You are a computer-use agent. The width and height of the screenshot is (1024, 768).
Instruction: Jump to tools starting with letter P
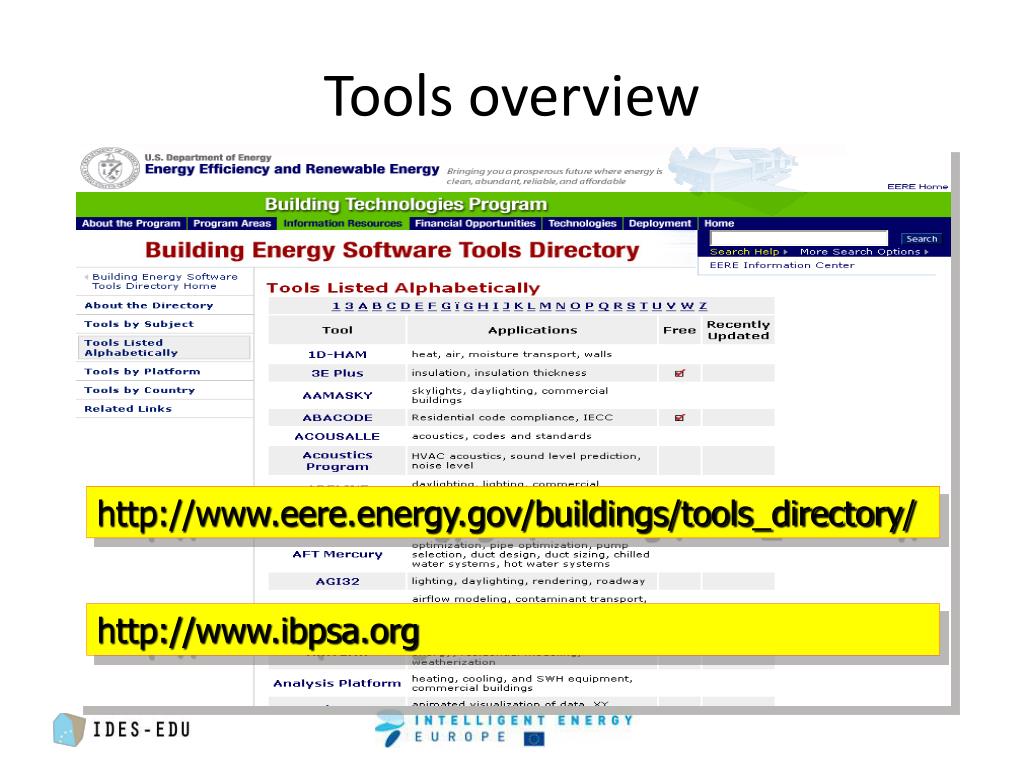point(589,306)
